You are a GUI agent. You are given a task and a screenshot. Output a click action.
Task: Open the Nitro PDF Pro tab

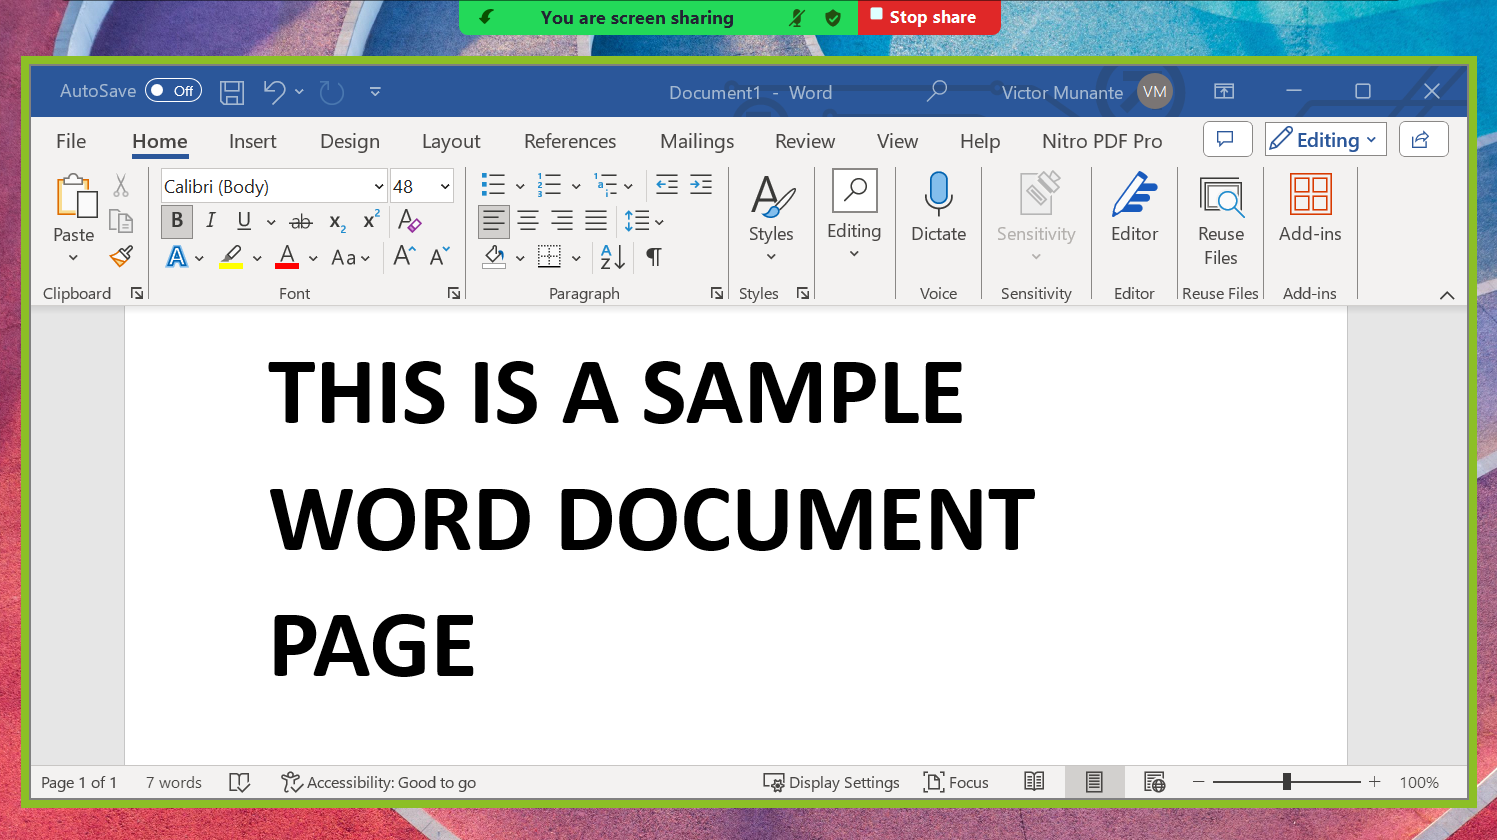click(x=1102, y=141)
